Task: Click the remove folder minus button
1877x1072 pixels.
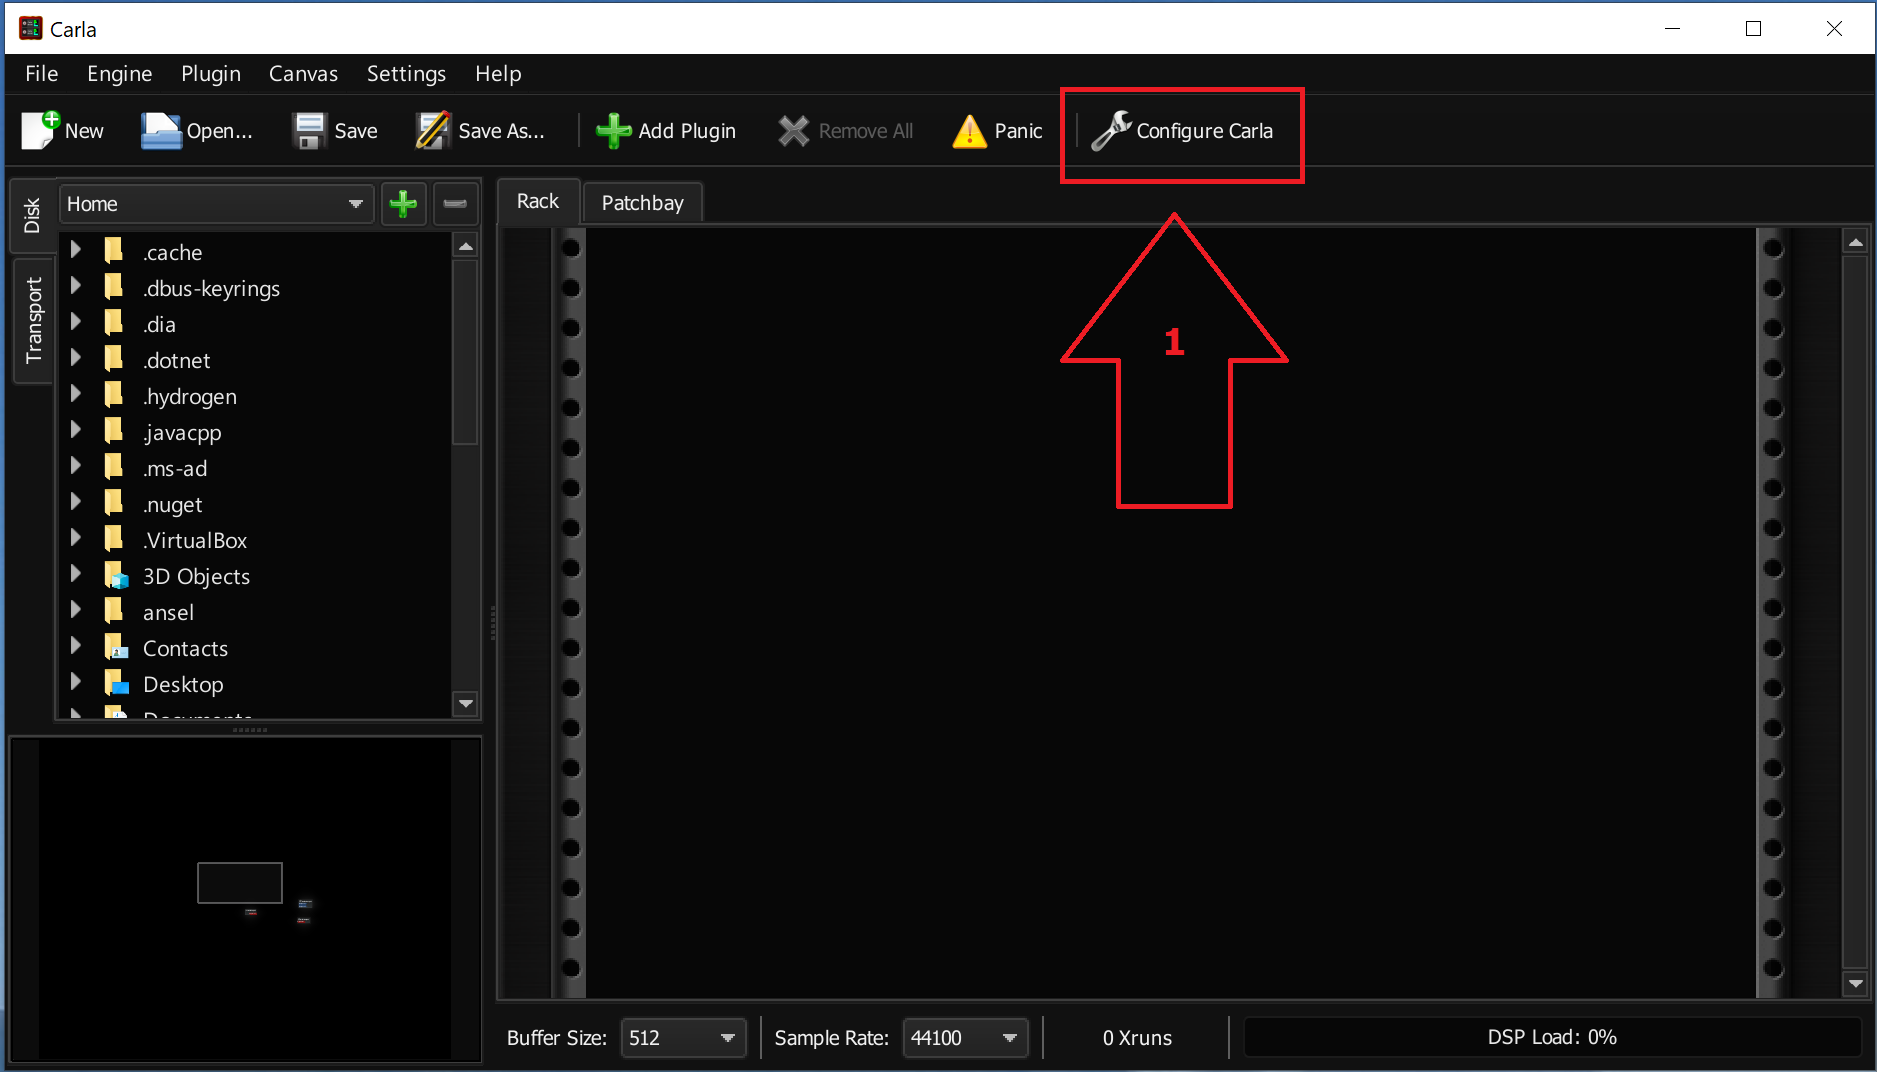Action: (x=455, y=204)
